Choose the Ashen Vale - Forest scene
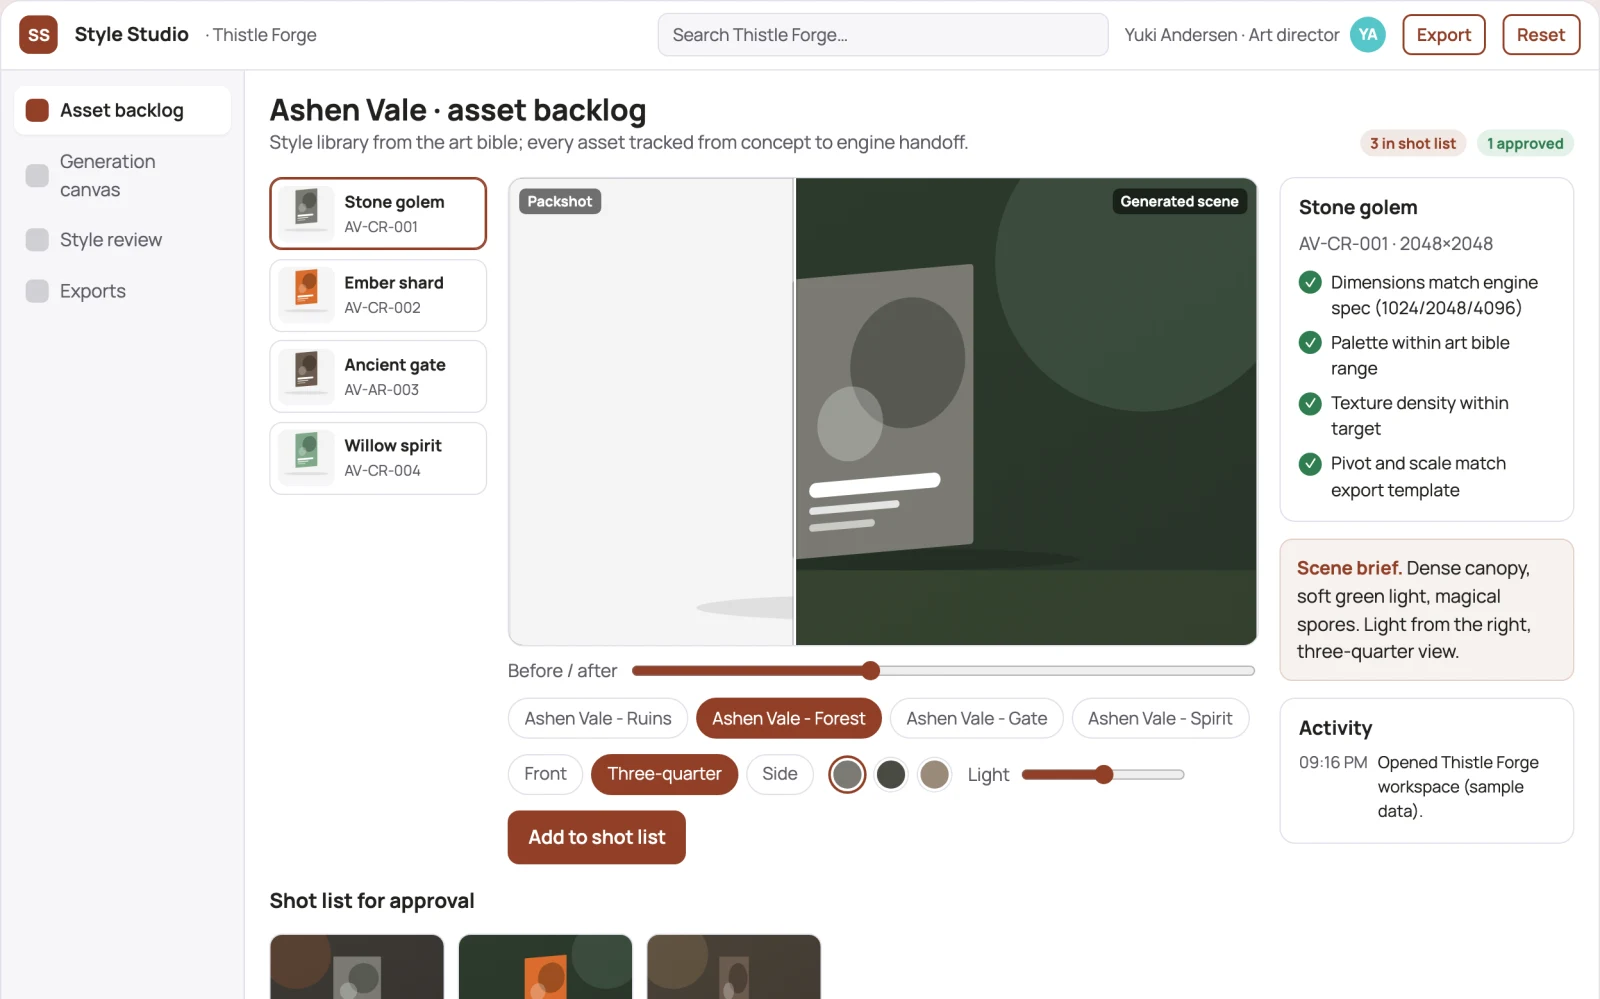The width and height of the screenshot is (1600, 999). click(x=788, y=718)
